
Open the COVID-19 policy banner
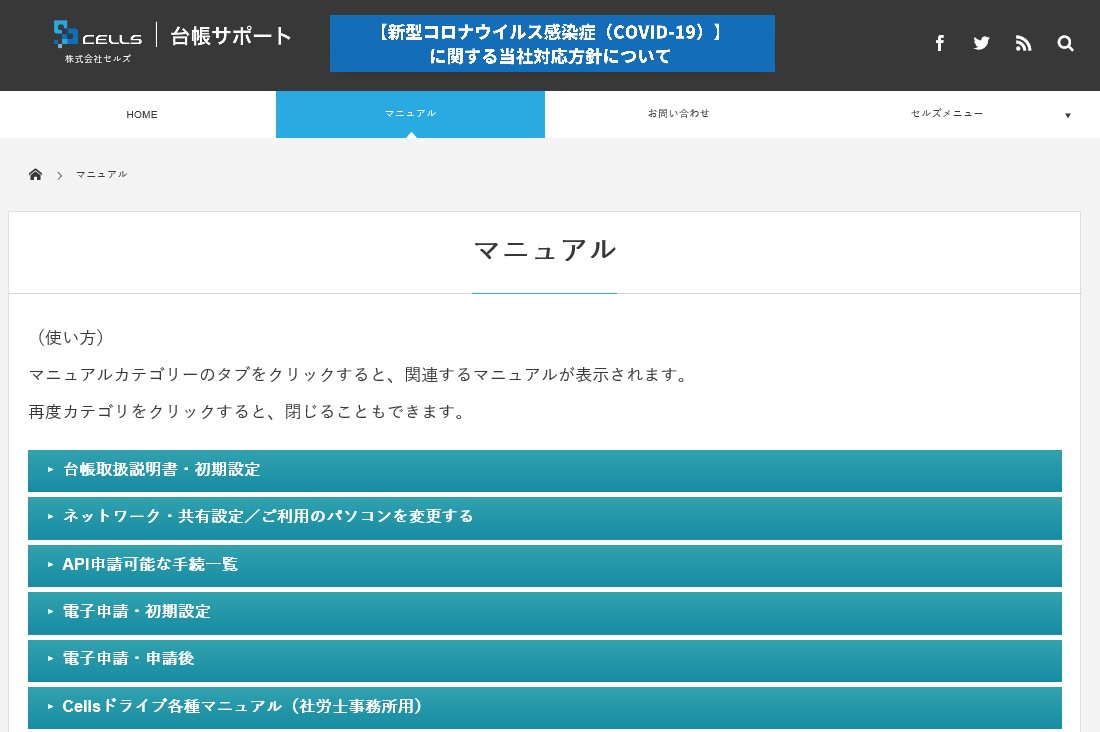click(x=552, y=44)
